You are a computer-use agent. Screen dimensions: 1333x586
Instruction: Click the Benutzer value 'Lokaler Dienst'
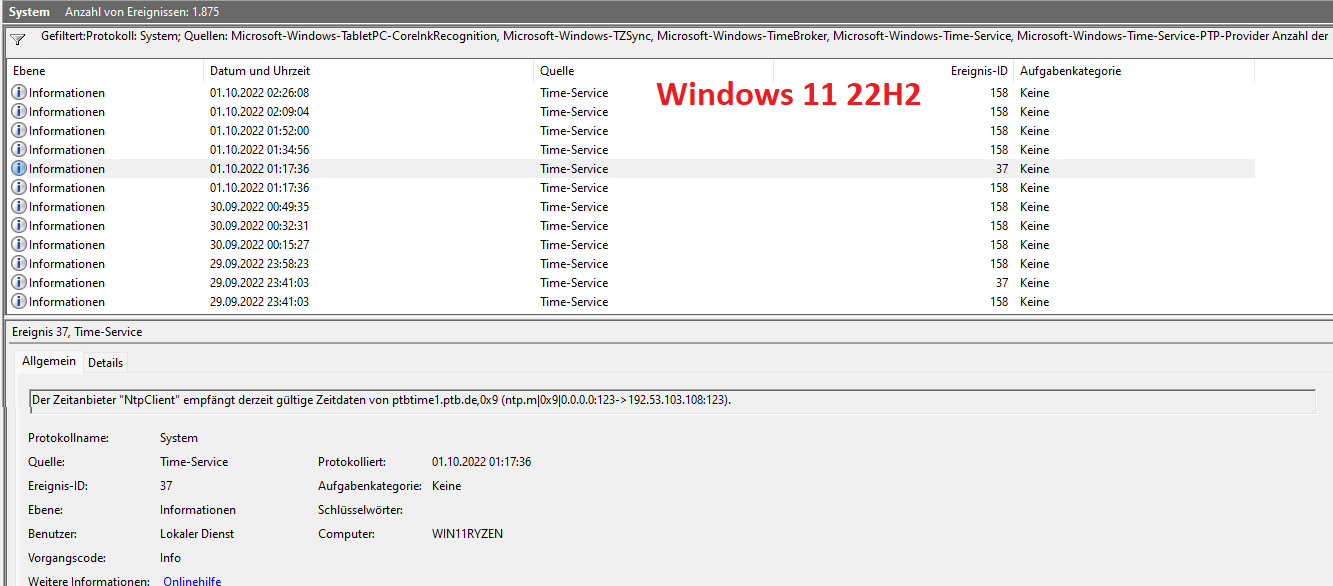(x=197, y=533)
